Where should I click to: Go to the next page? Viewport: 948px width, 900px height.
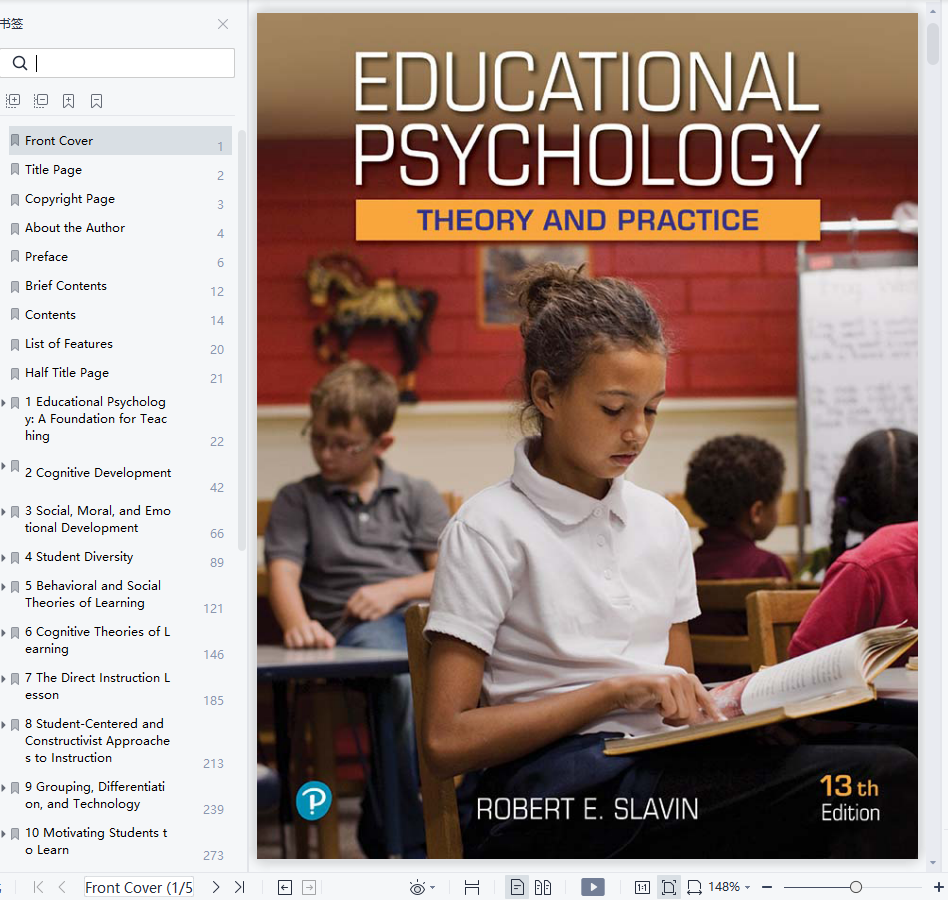coord(216,887)
